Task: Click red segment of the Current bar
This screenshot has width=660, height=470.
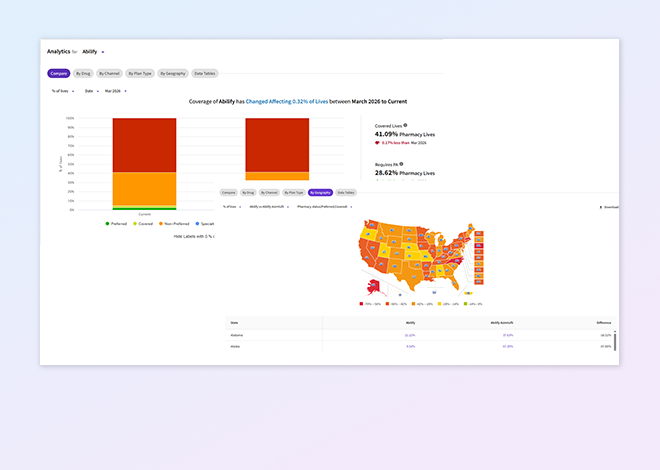Action: tap(144, 145)
